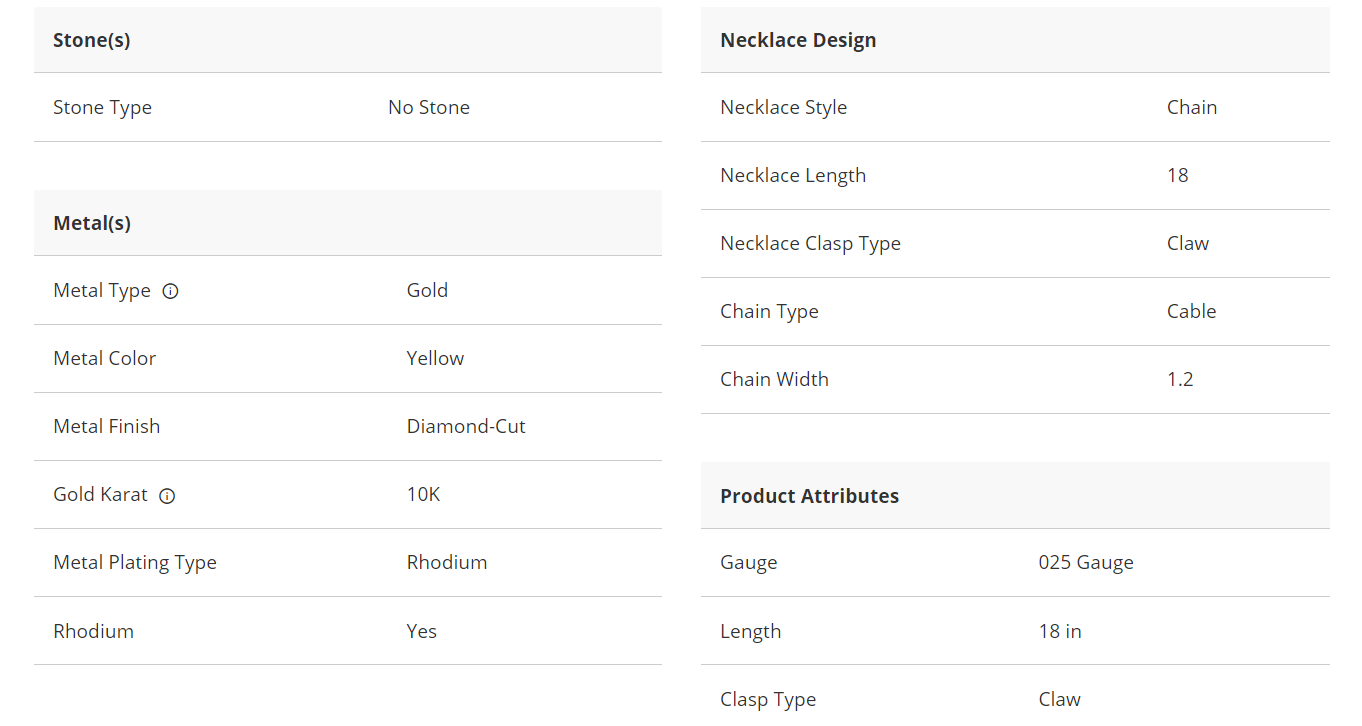Select the '025 Gauge' value text
The image size is (1362, 726).
(1086, 562)
